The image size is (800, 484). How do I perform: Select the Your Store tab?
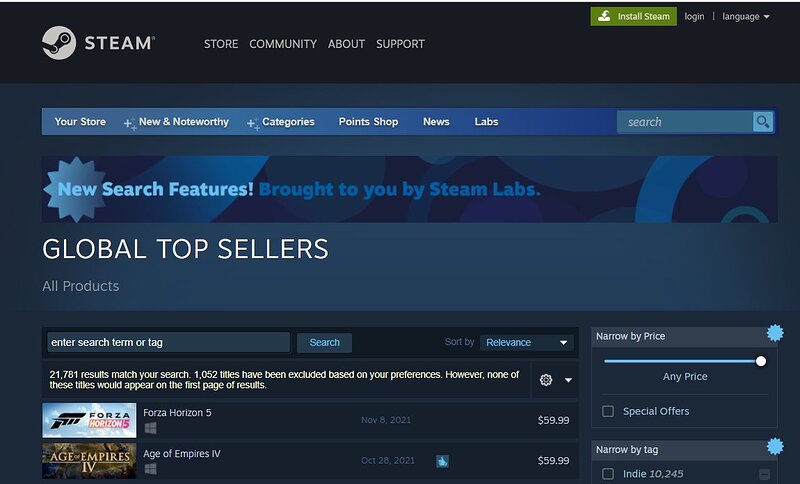pyautogui.click(x=80, y=122)
